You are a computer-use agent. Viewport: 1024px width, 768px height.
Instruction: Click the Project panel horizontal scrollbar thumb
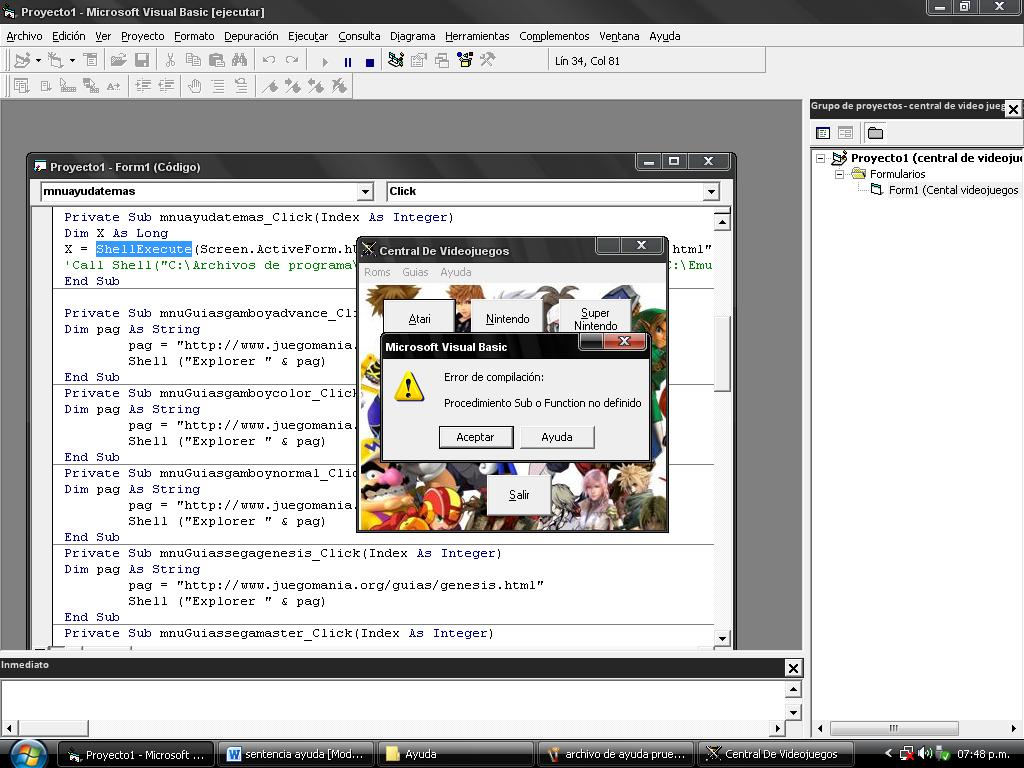click(x=893, y=728)
